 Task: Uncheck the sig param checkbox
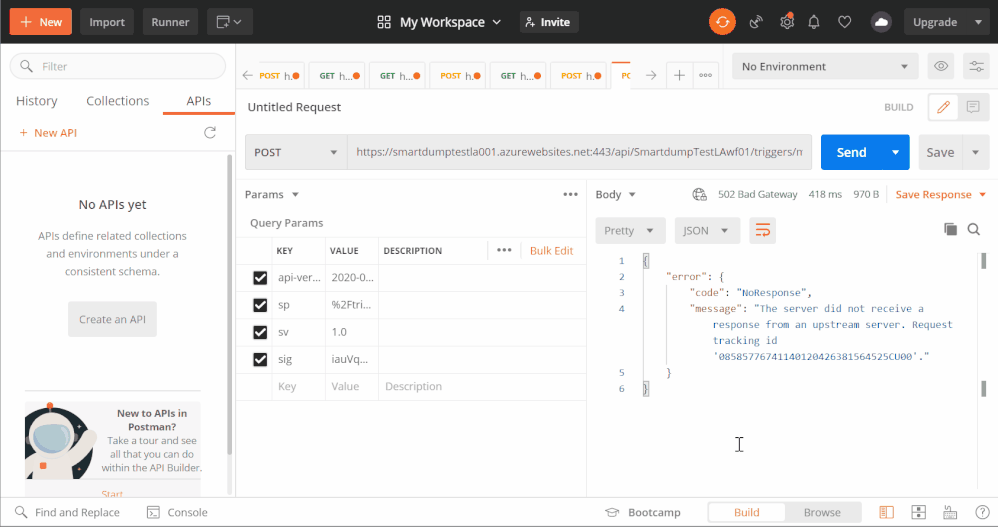pos(260,360)
